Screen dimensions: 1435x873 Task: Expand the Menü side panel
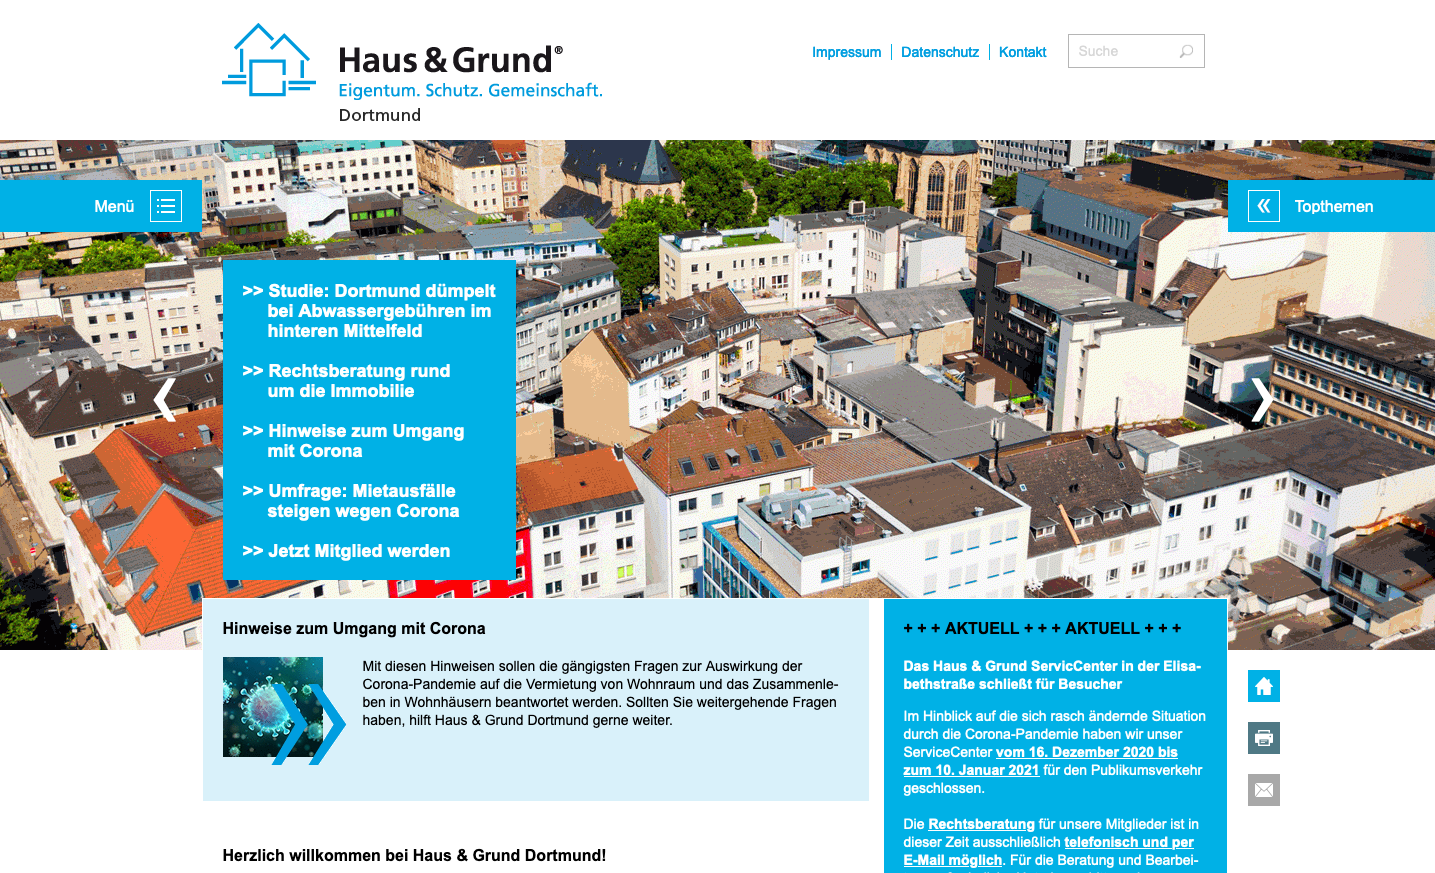[x=114, y=206]
